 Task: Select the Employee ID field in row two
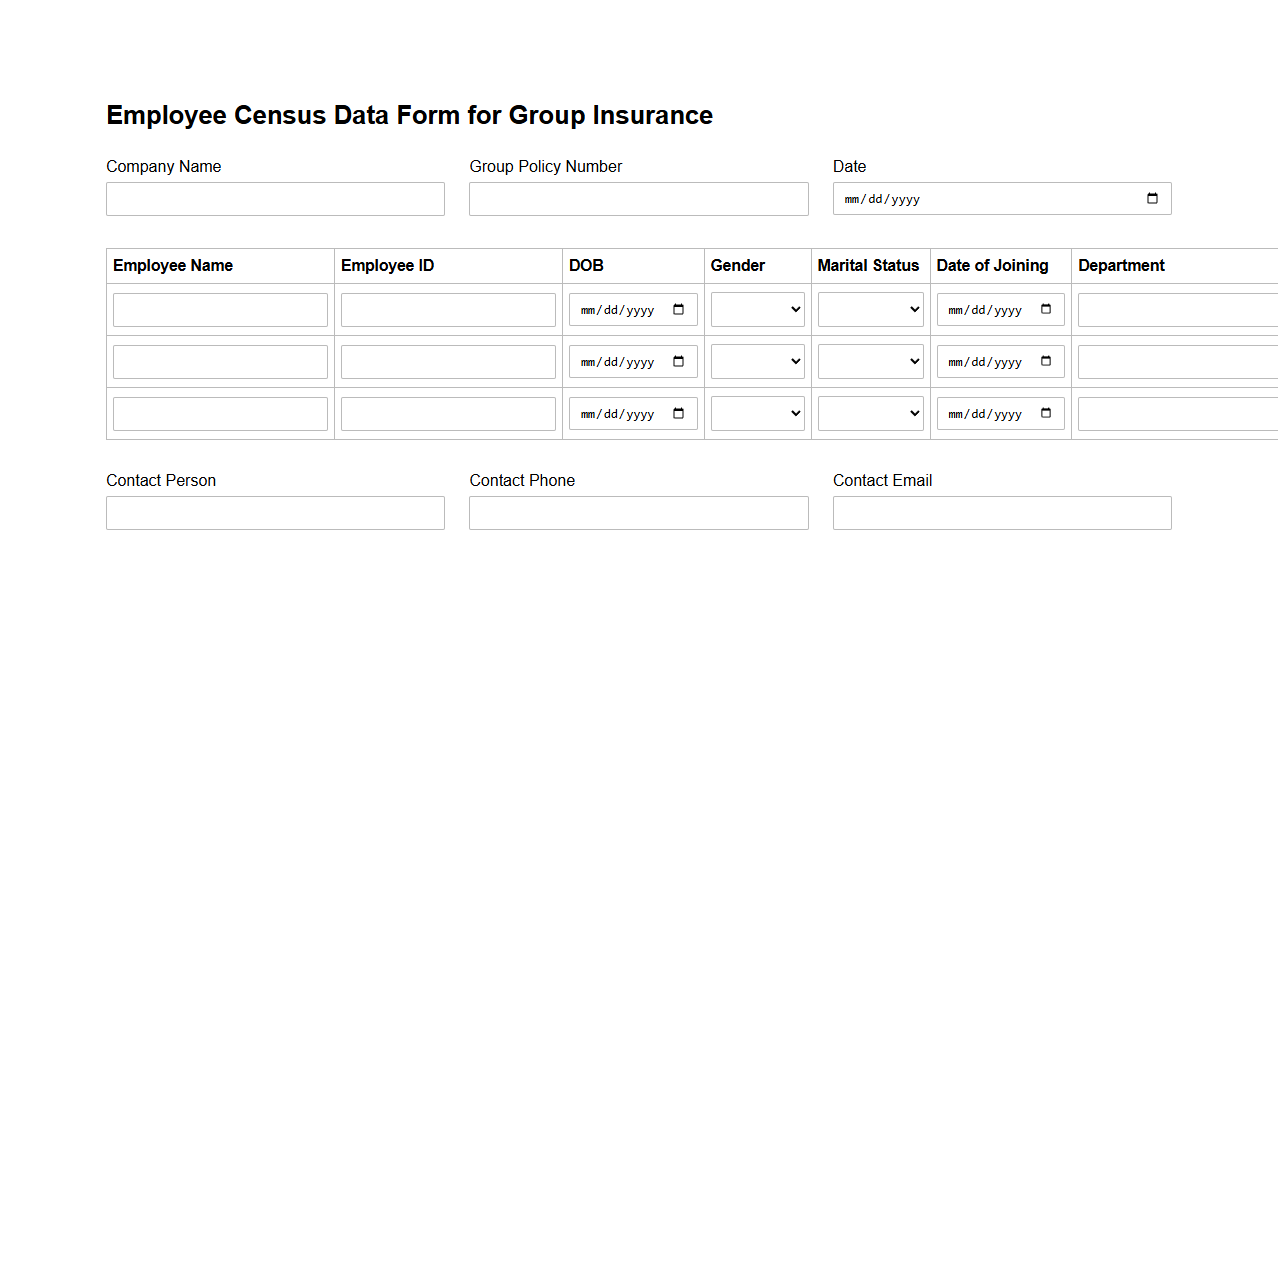coord(447,361)
